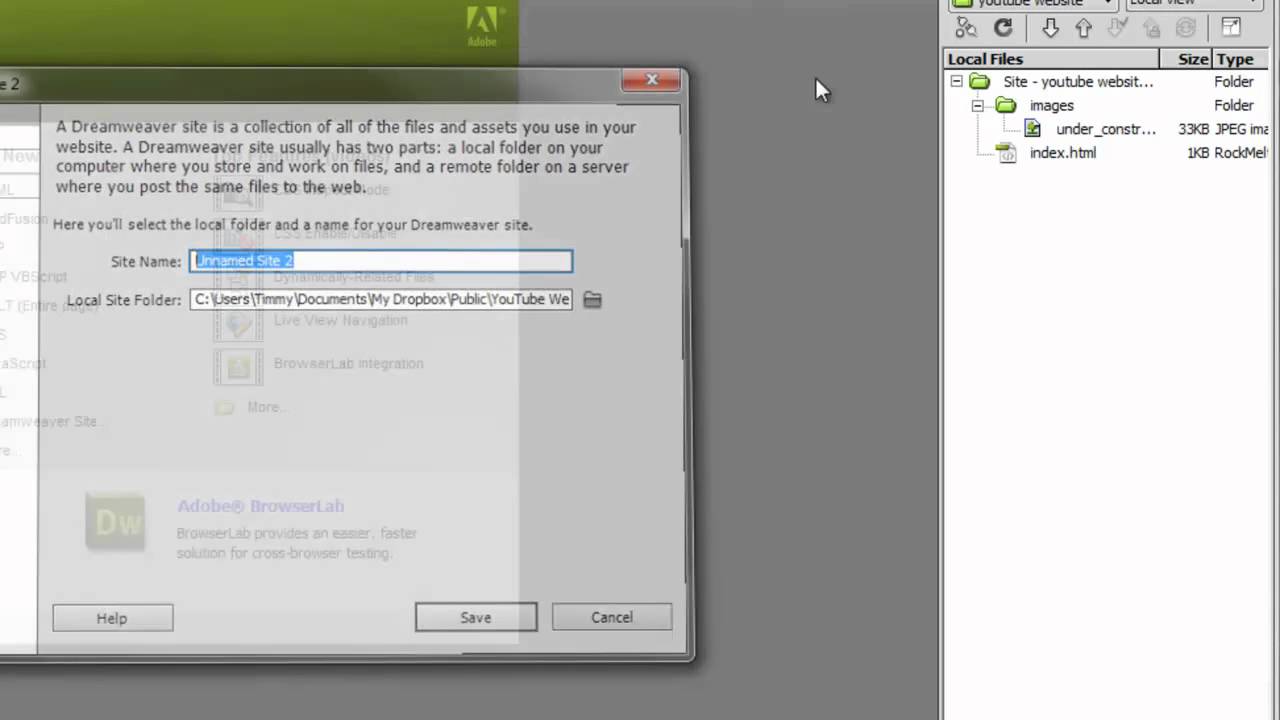The image size is (1280, 720).
Task: Sort by the Type column header
Action: coord(1240,59)
